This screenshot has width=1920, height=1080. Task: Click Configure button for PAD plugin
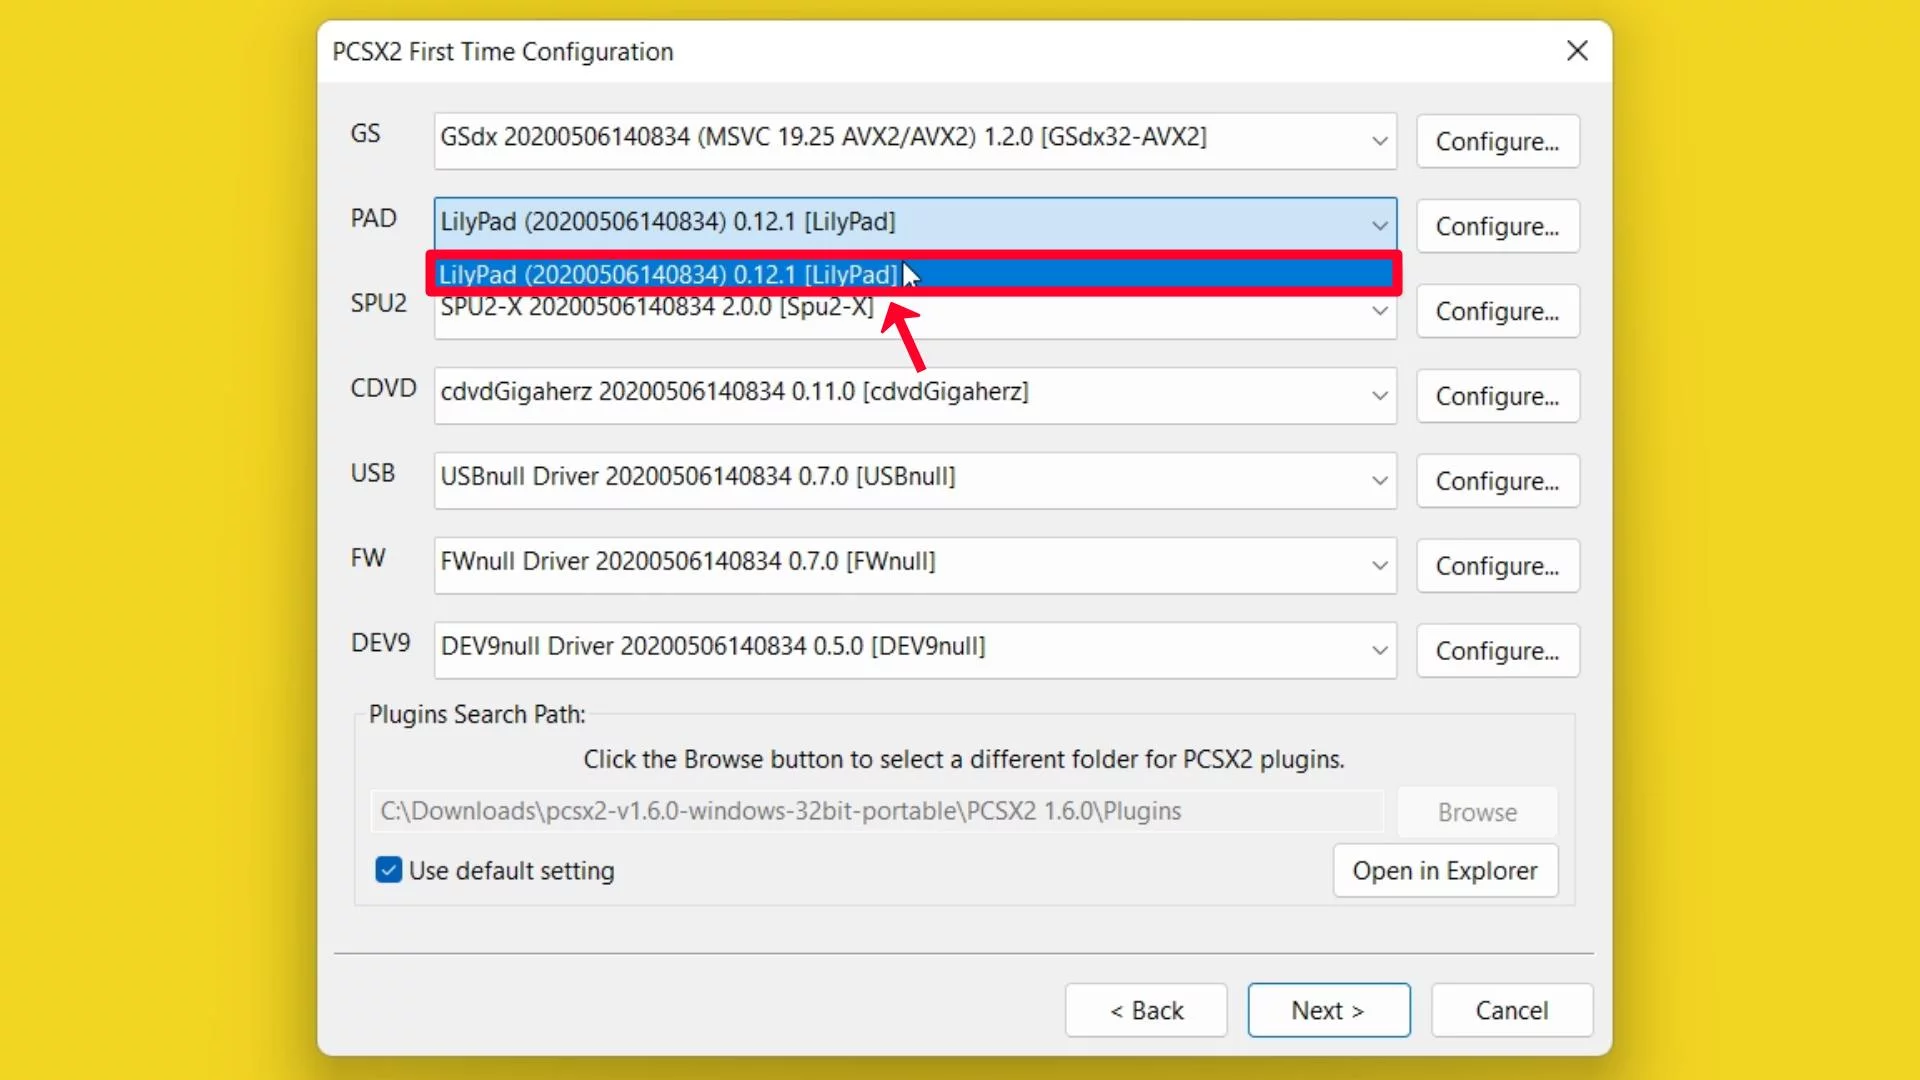click(x=1497, y=225)
